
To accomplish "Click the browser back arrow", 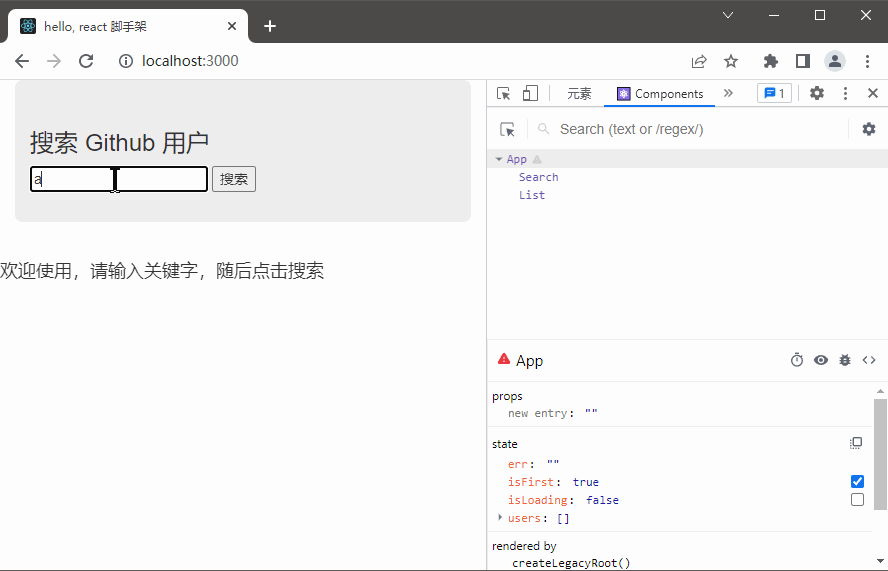I will tap(22, 61).
